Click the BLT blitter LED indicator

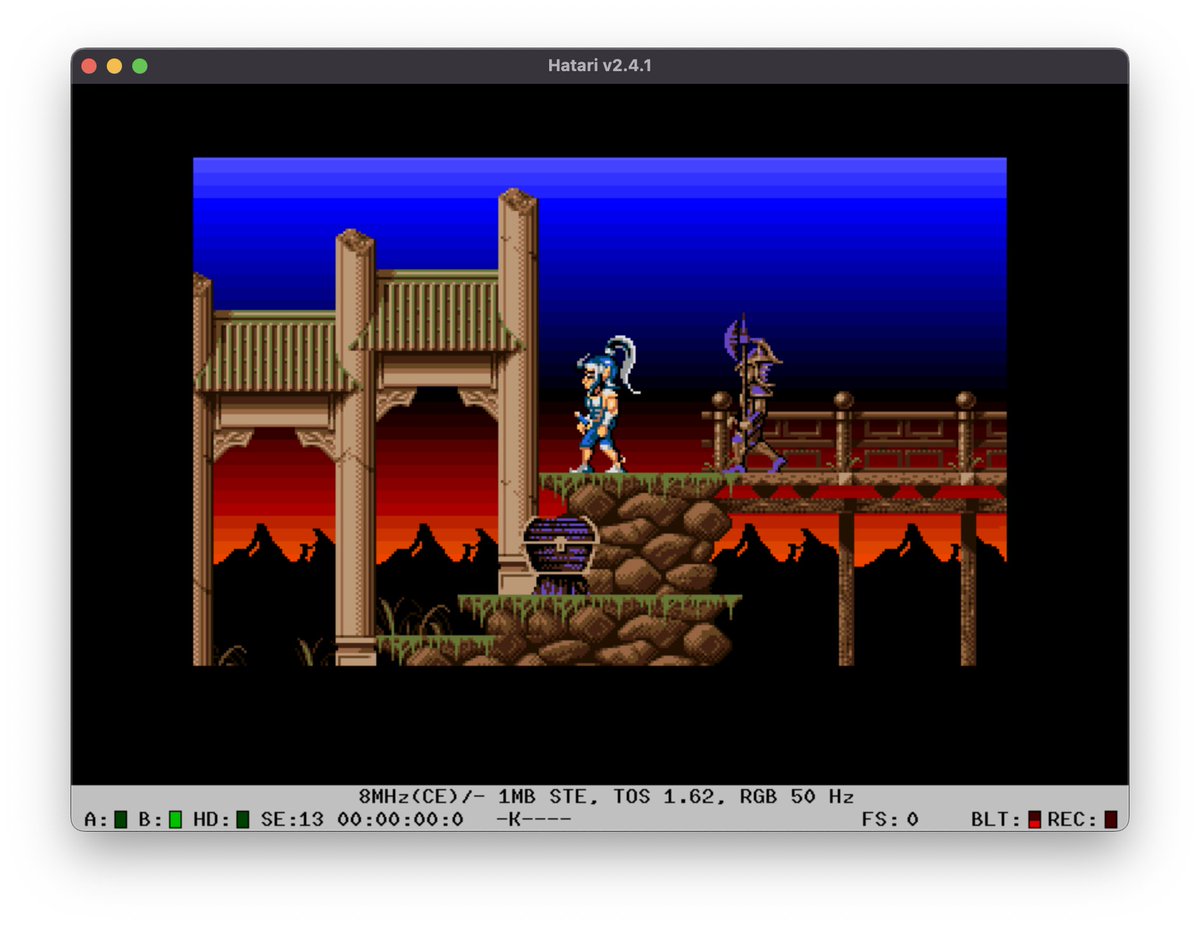(x=1034, y=820)
